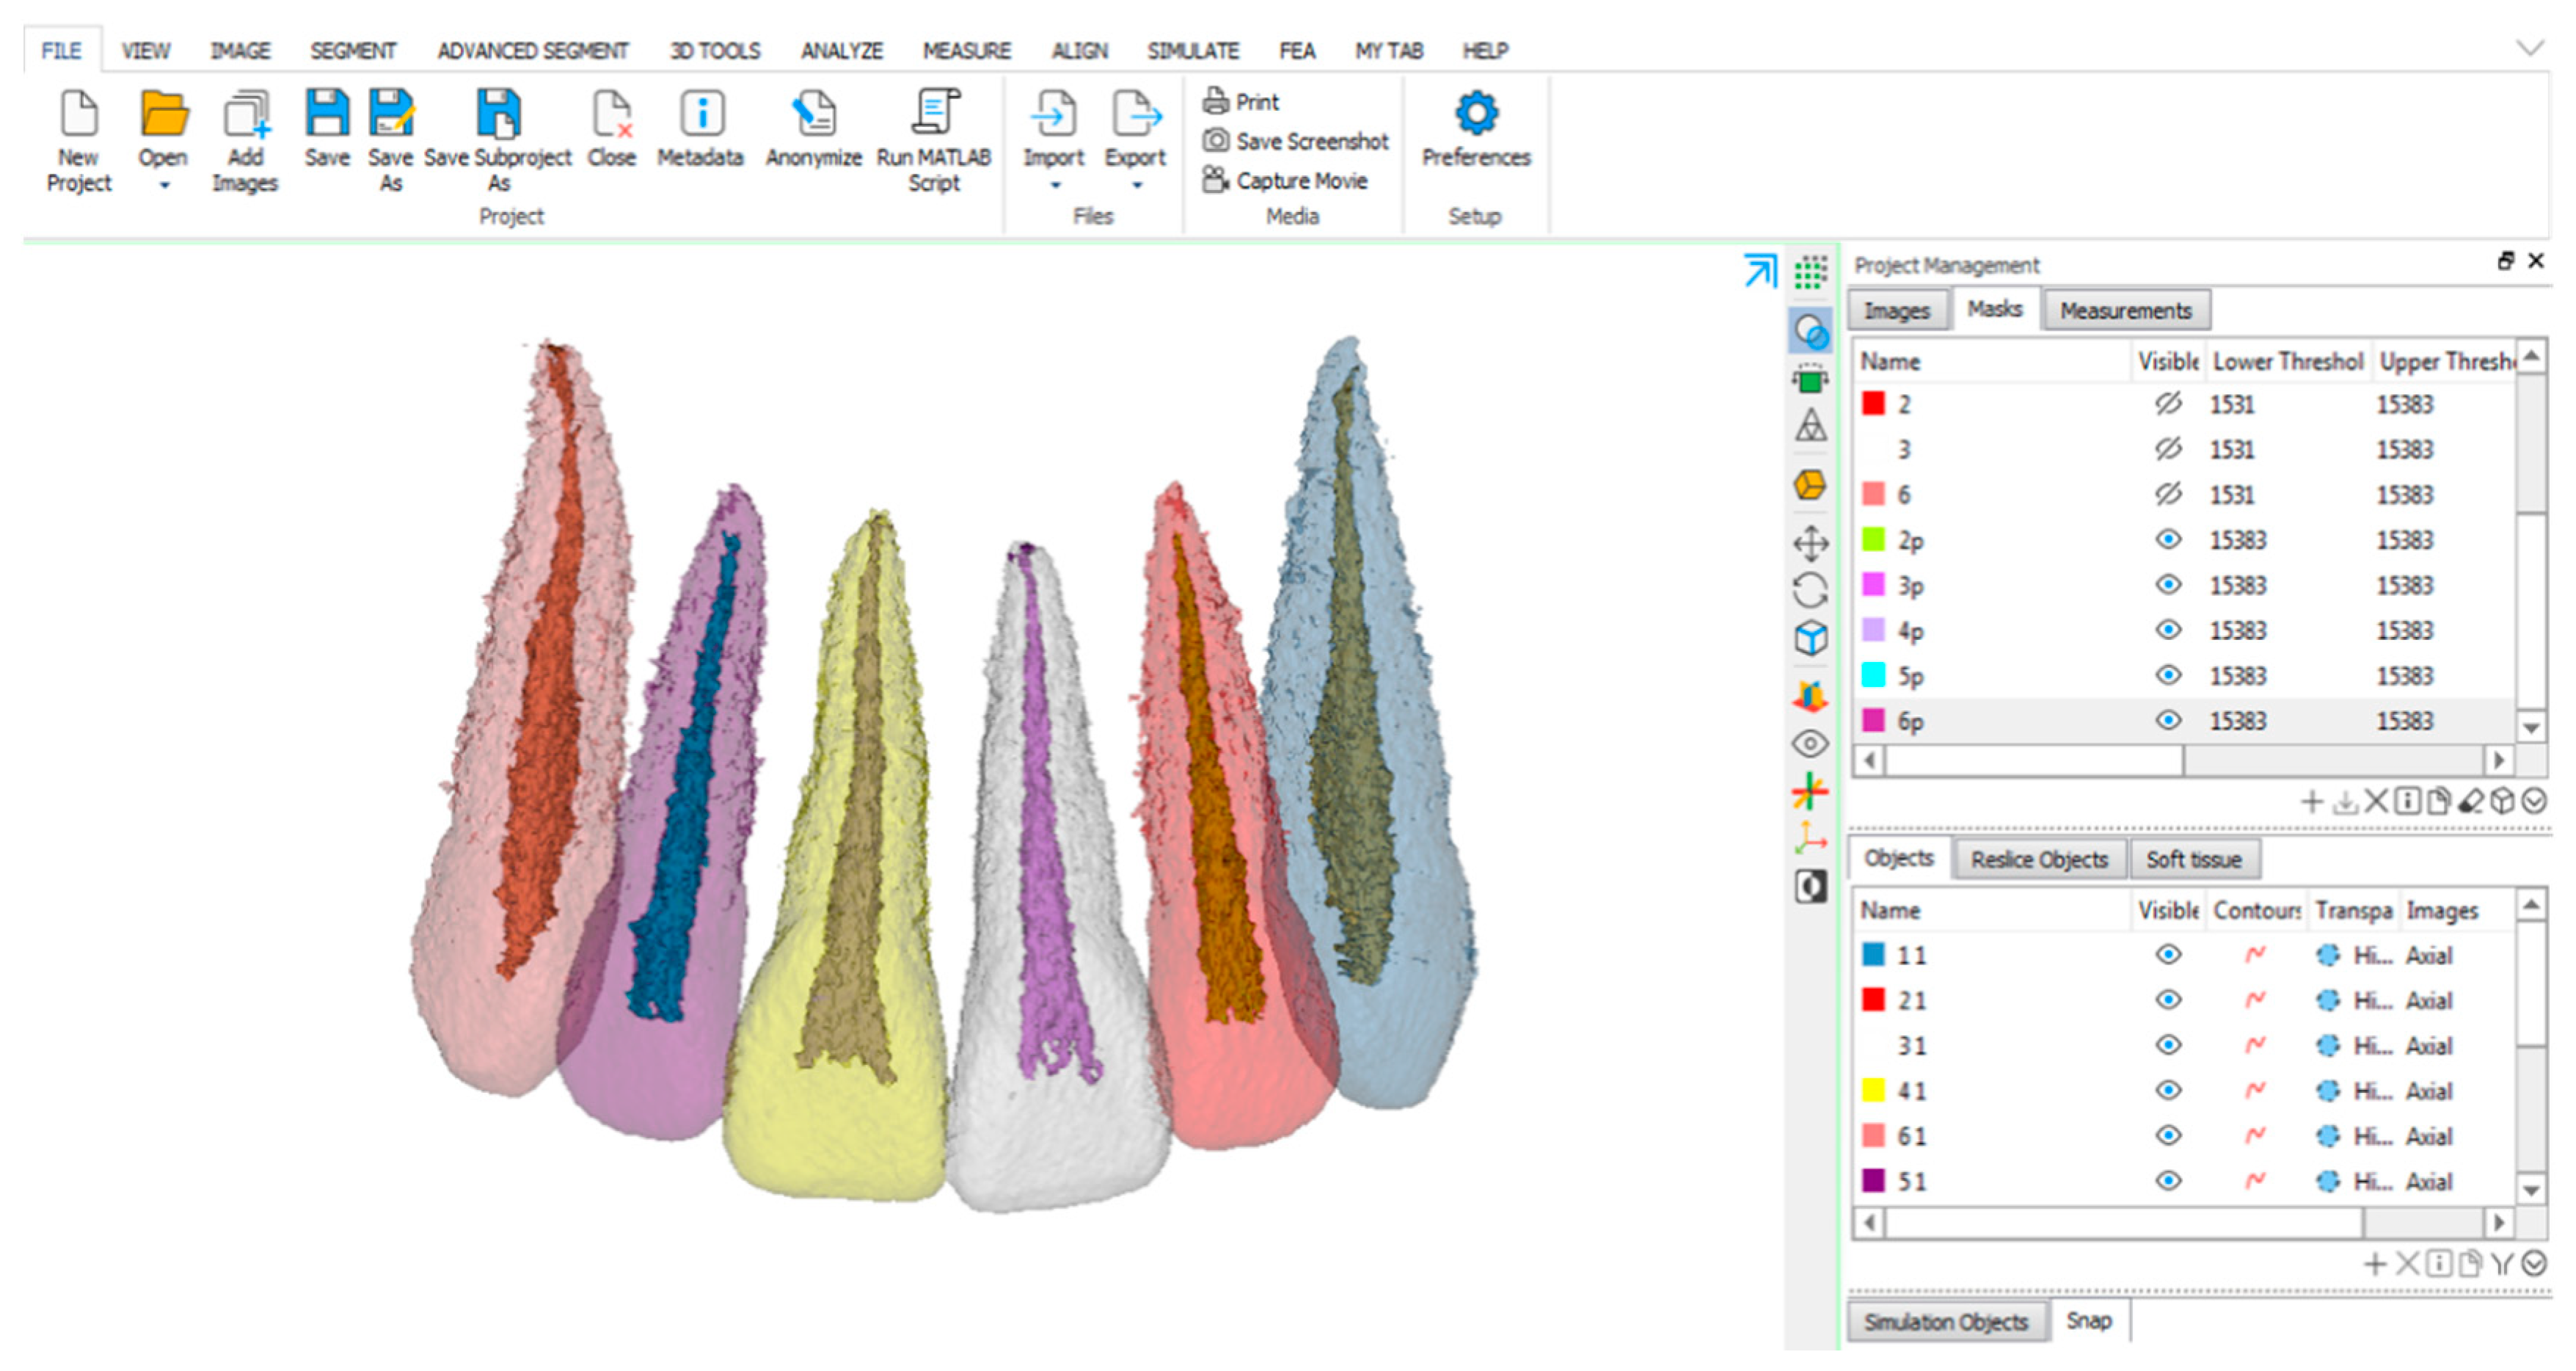Show hidden mask 2 with its eye icon

[x=2167, y=404]
